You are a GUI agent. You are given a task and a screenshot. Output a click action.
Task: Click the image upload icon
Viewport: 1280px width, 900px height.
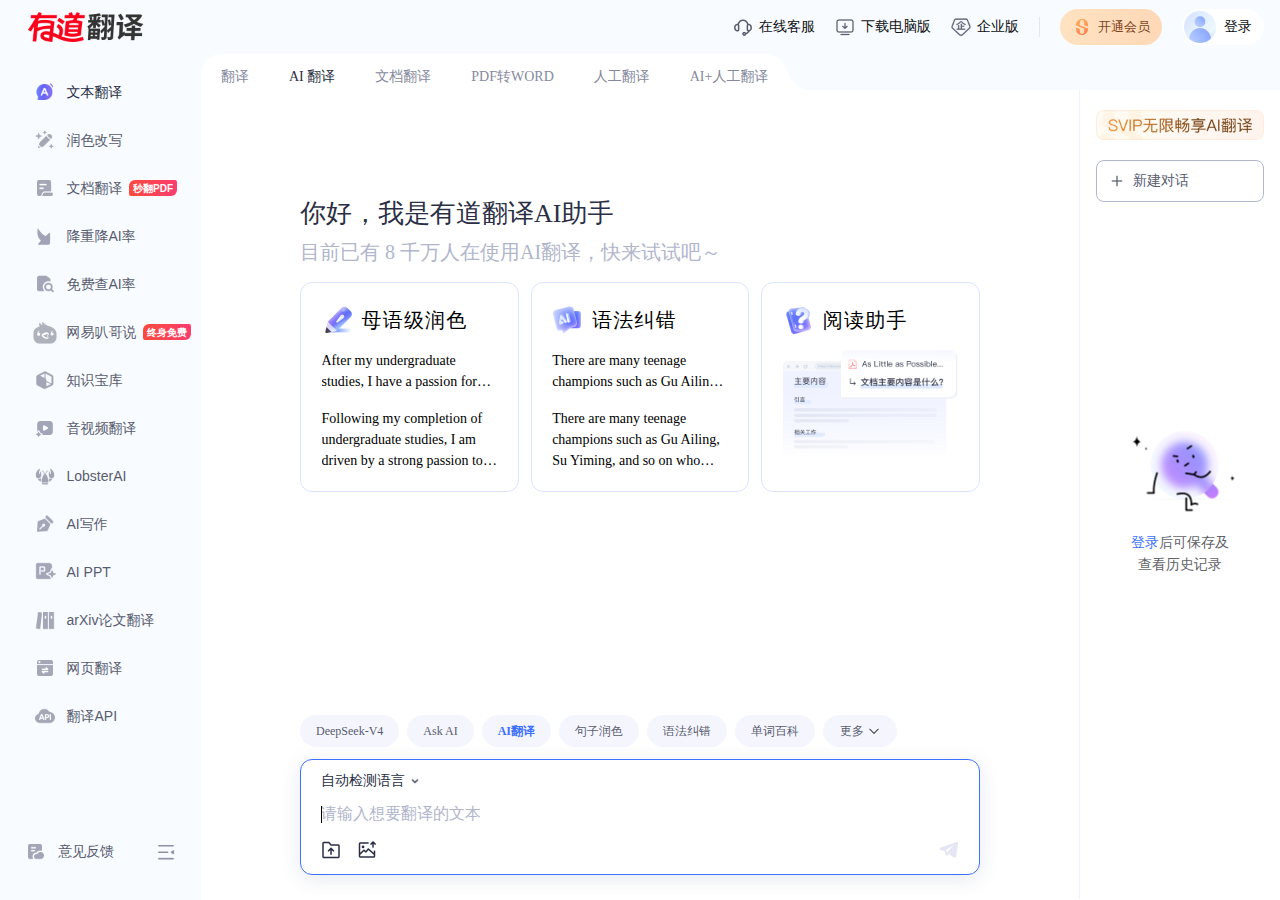(x=367, y=850)
